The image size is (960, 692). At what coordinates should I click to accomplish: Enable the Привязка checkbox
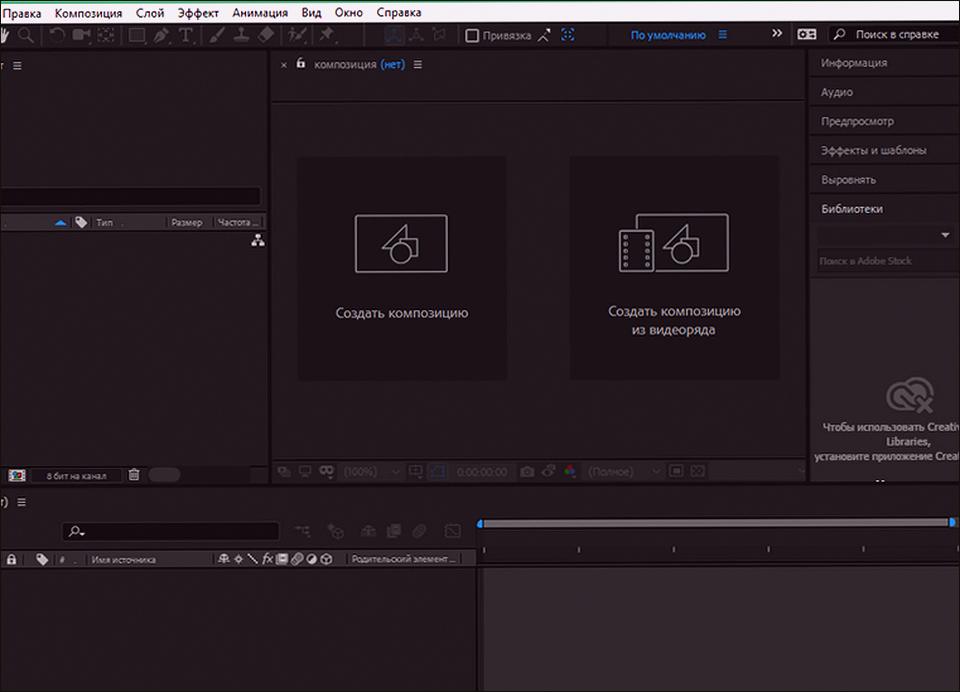(471, 36)
